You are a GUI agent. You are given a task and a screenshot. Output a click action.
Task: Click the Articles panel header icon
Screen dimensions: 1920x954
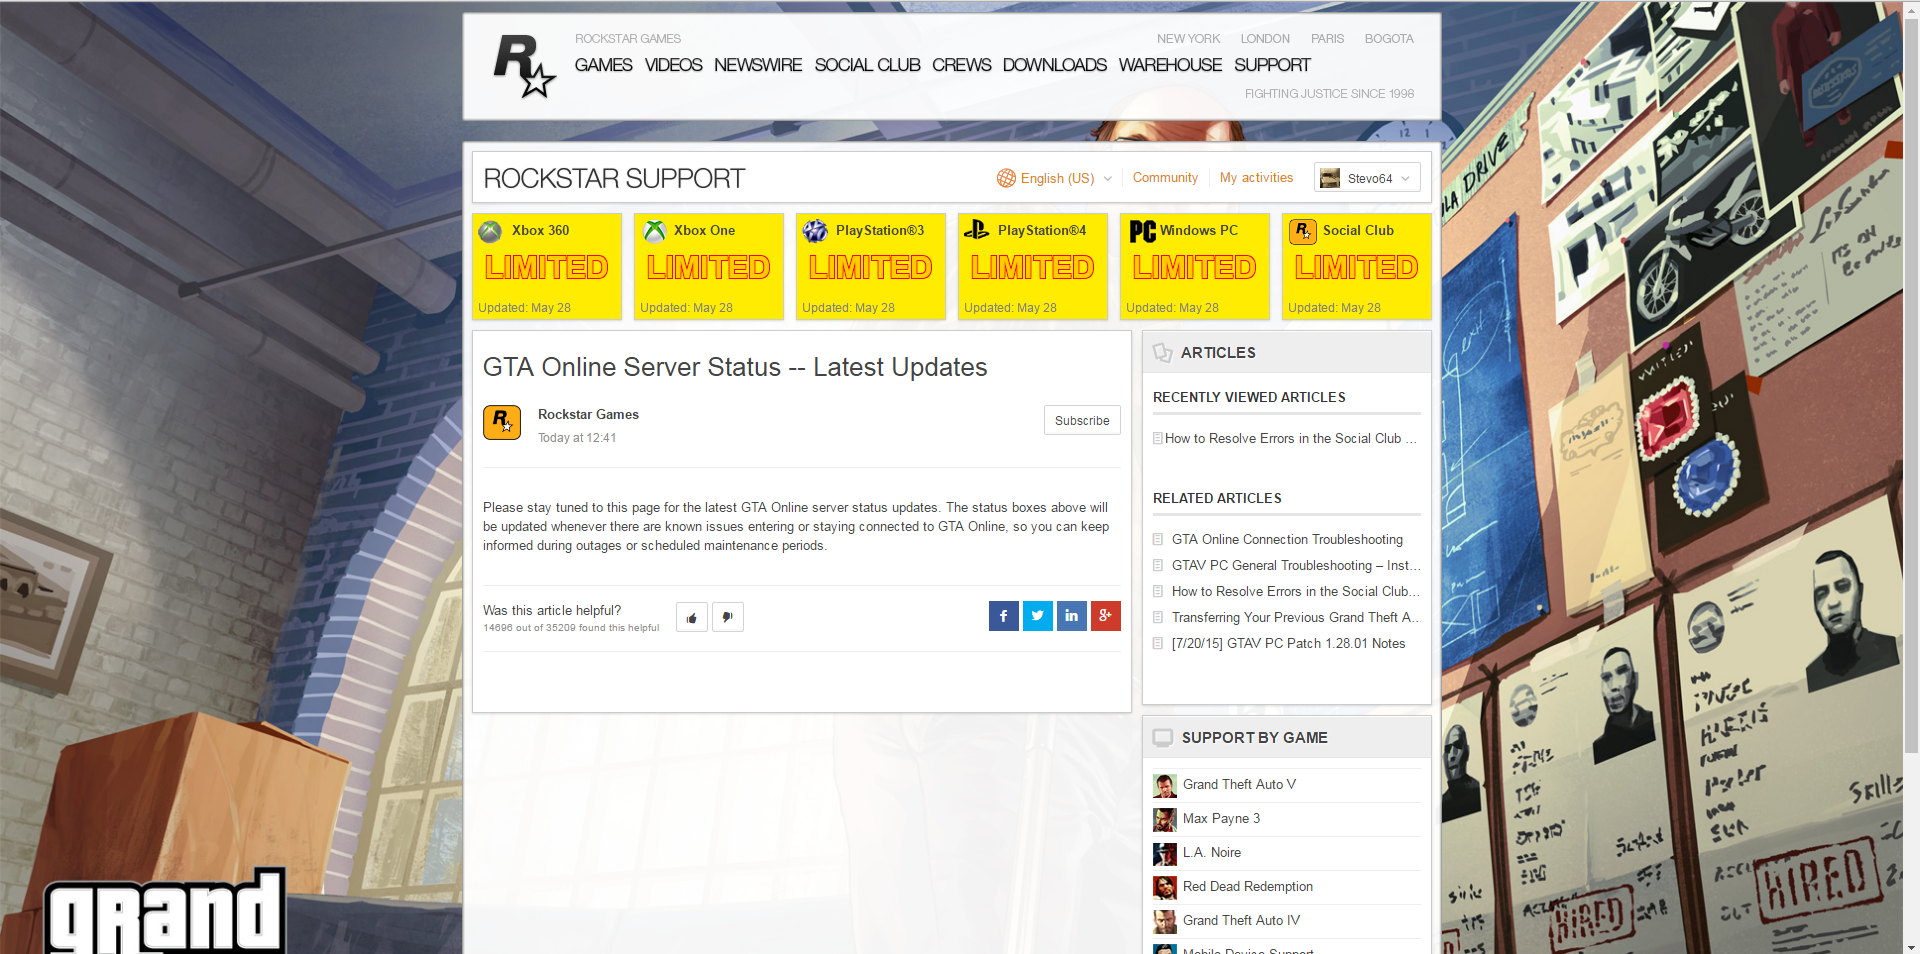click(x=1162, y=353)
